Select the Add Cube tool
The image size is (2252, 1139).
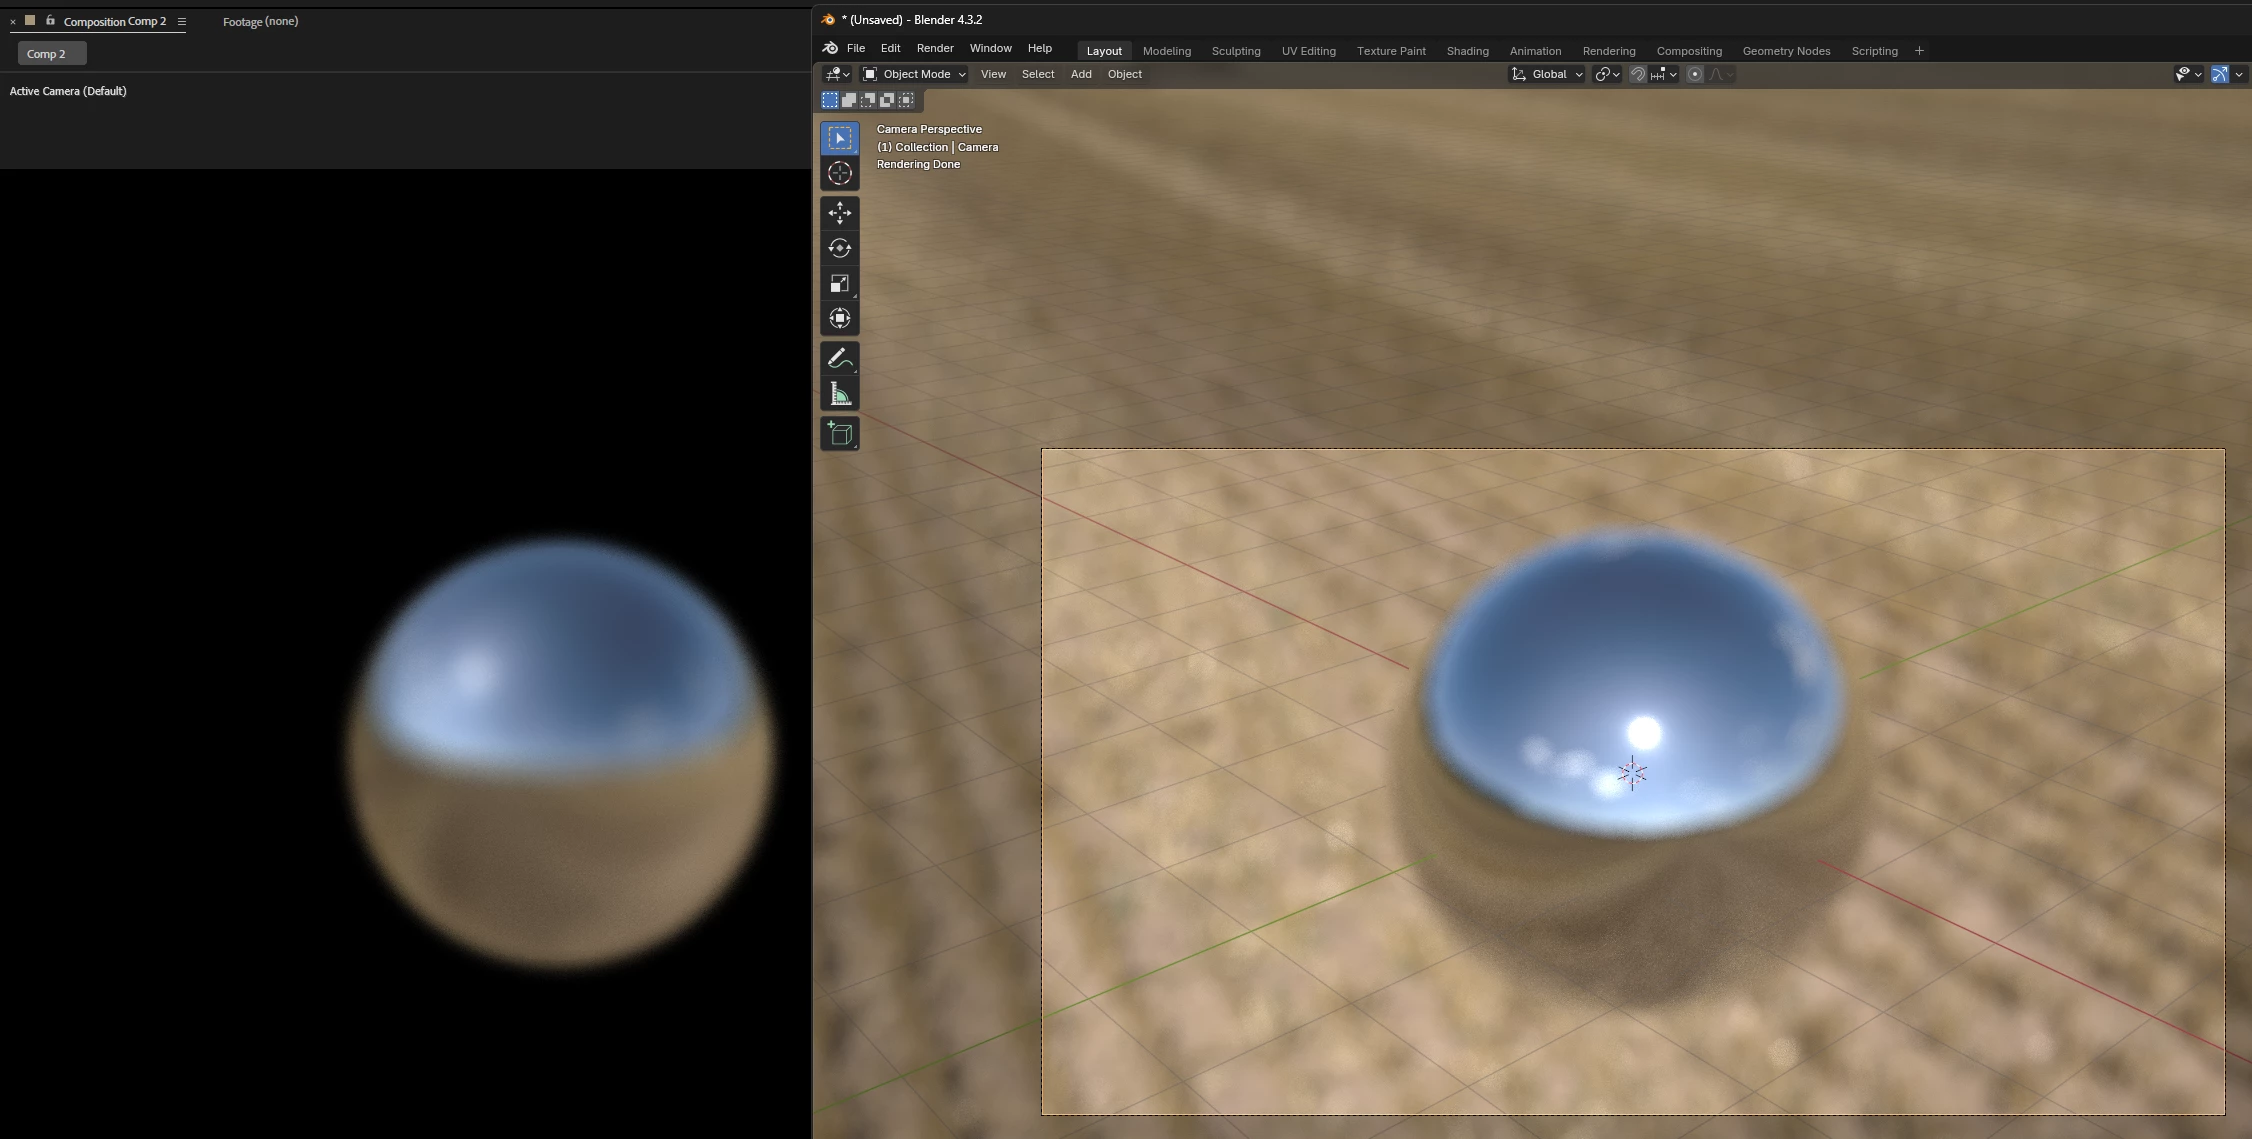click(x=839, y=434)
